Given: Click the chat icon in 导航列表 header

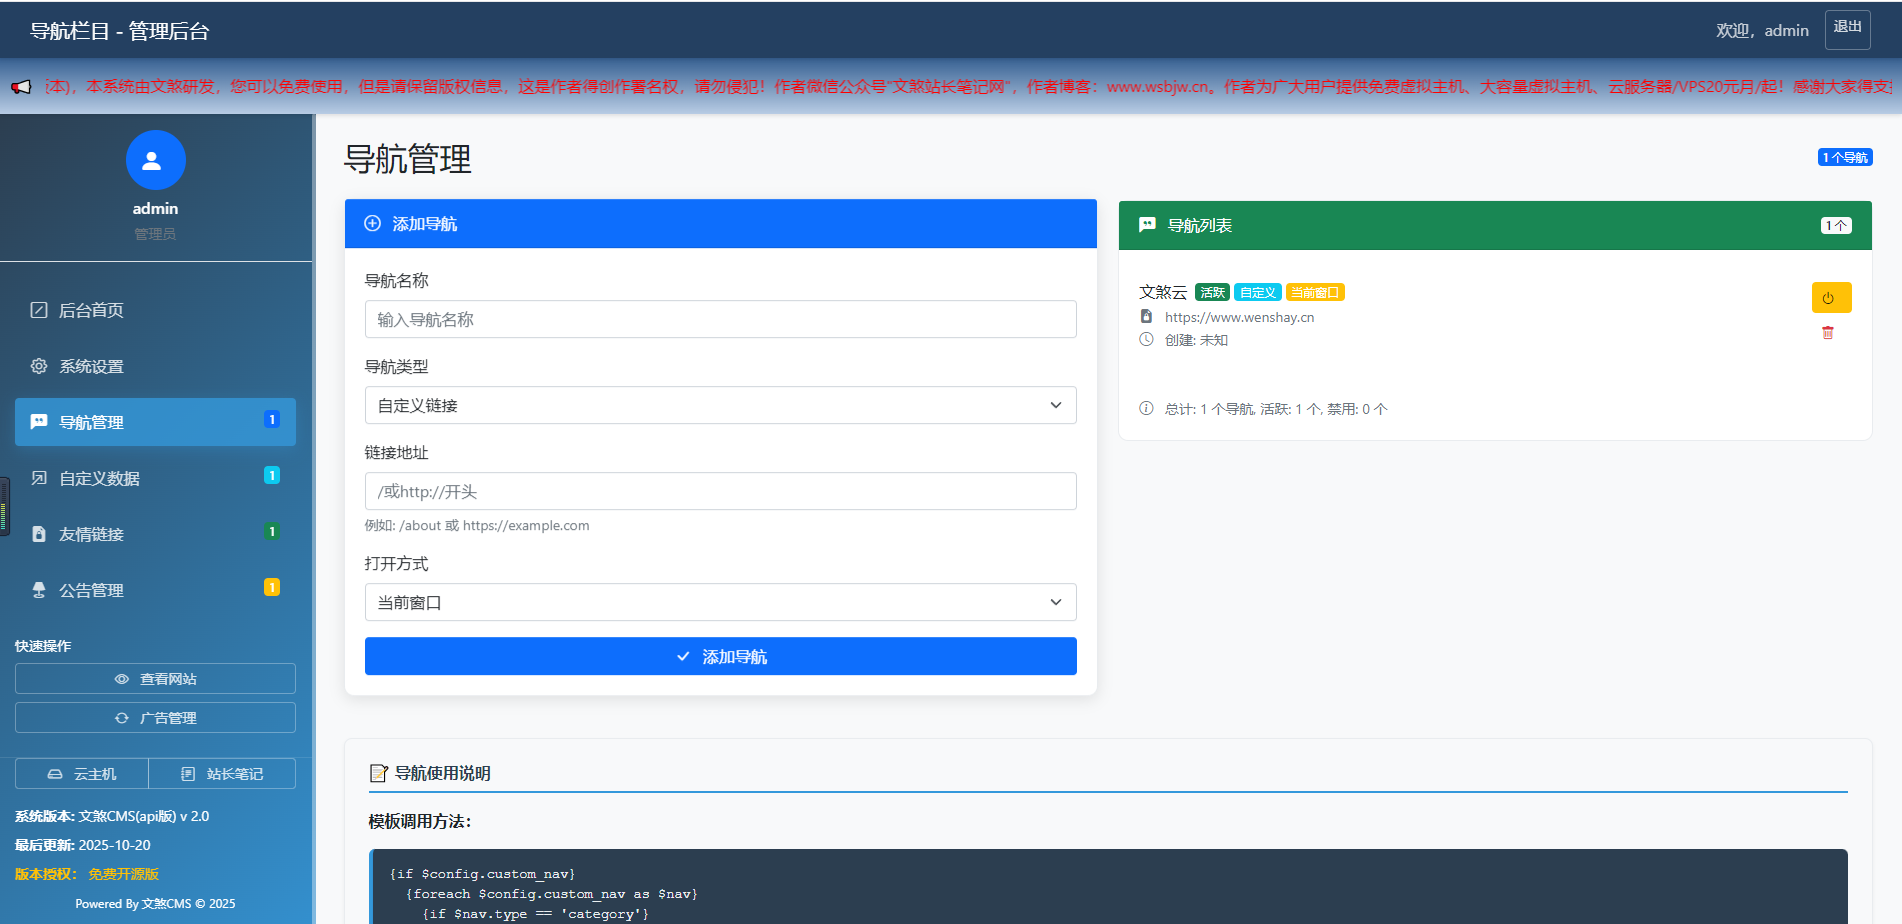Looking at the screenshot, I should click(x=1147, y=225).
